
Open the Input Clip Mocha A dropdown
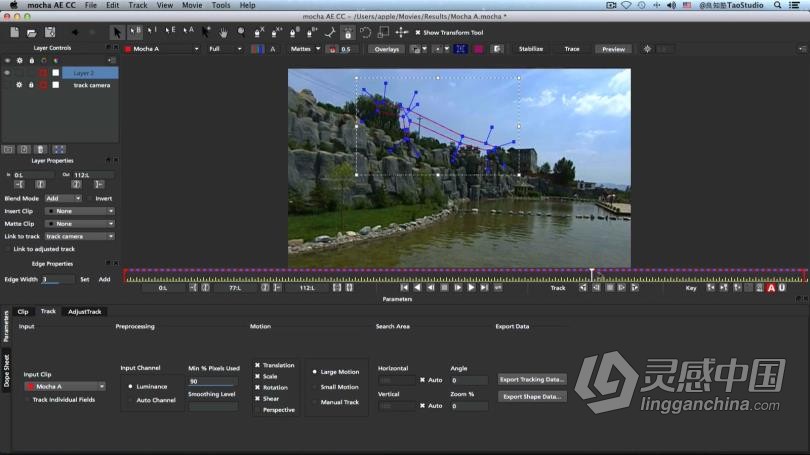[x=65, y=386]
